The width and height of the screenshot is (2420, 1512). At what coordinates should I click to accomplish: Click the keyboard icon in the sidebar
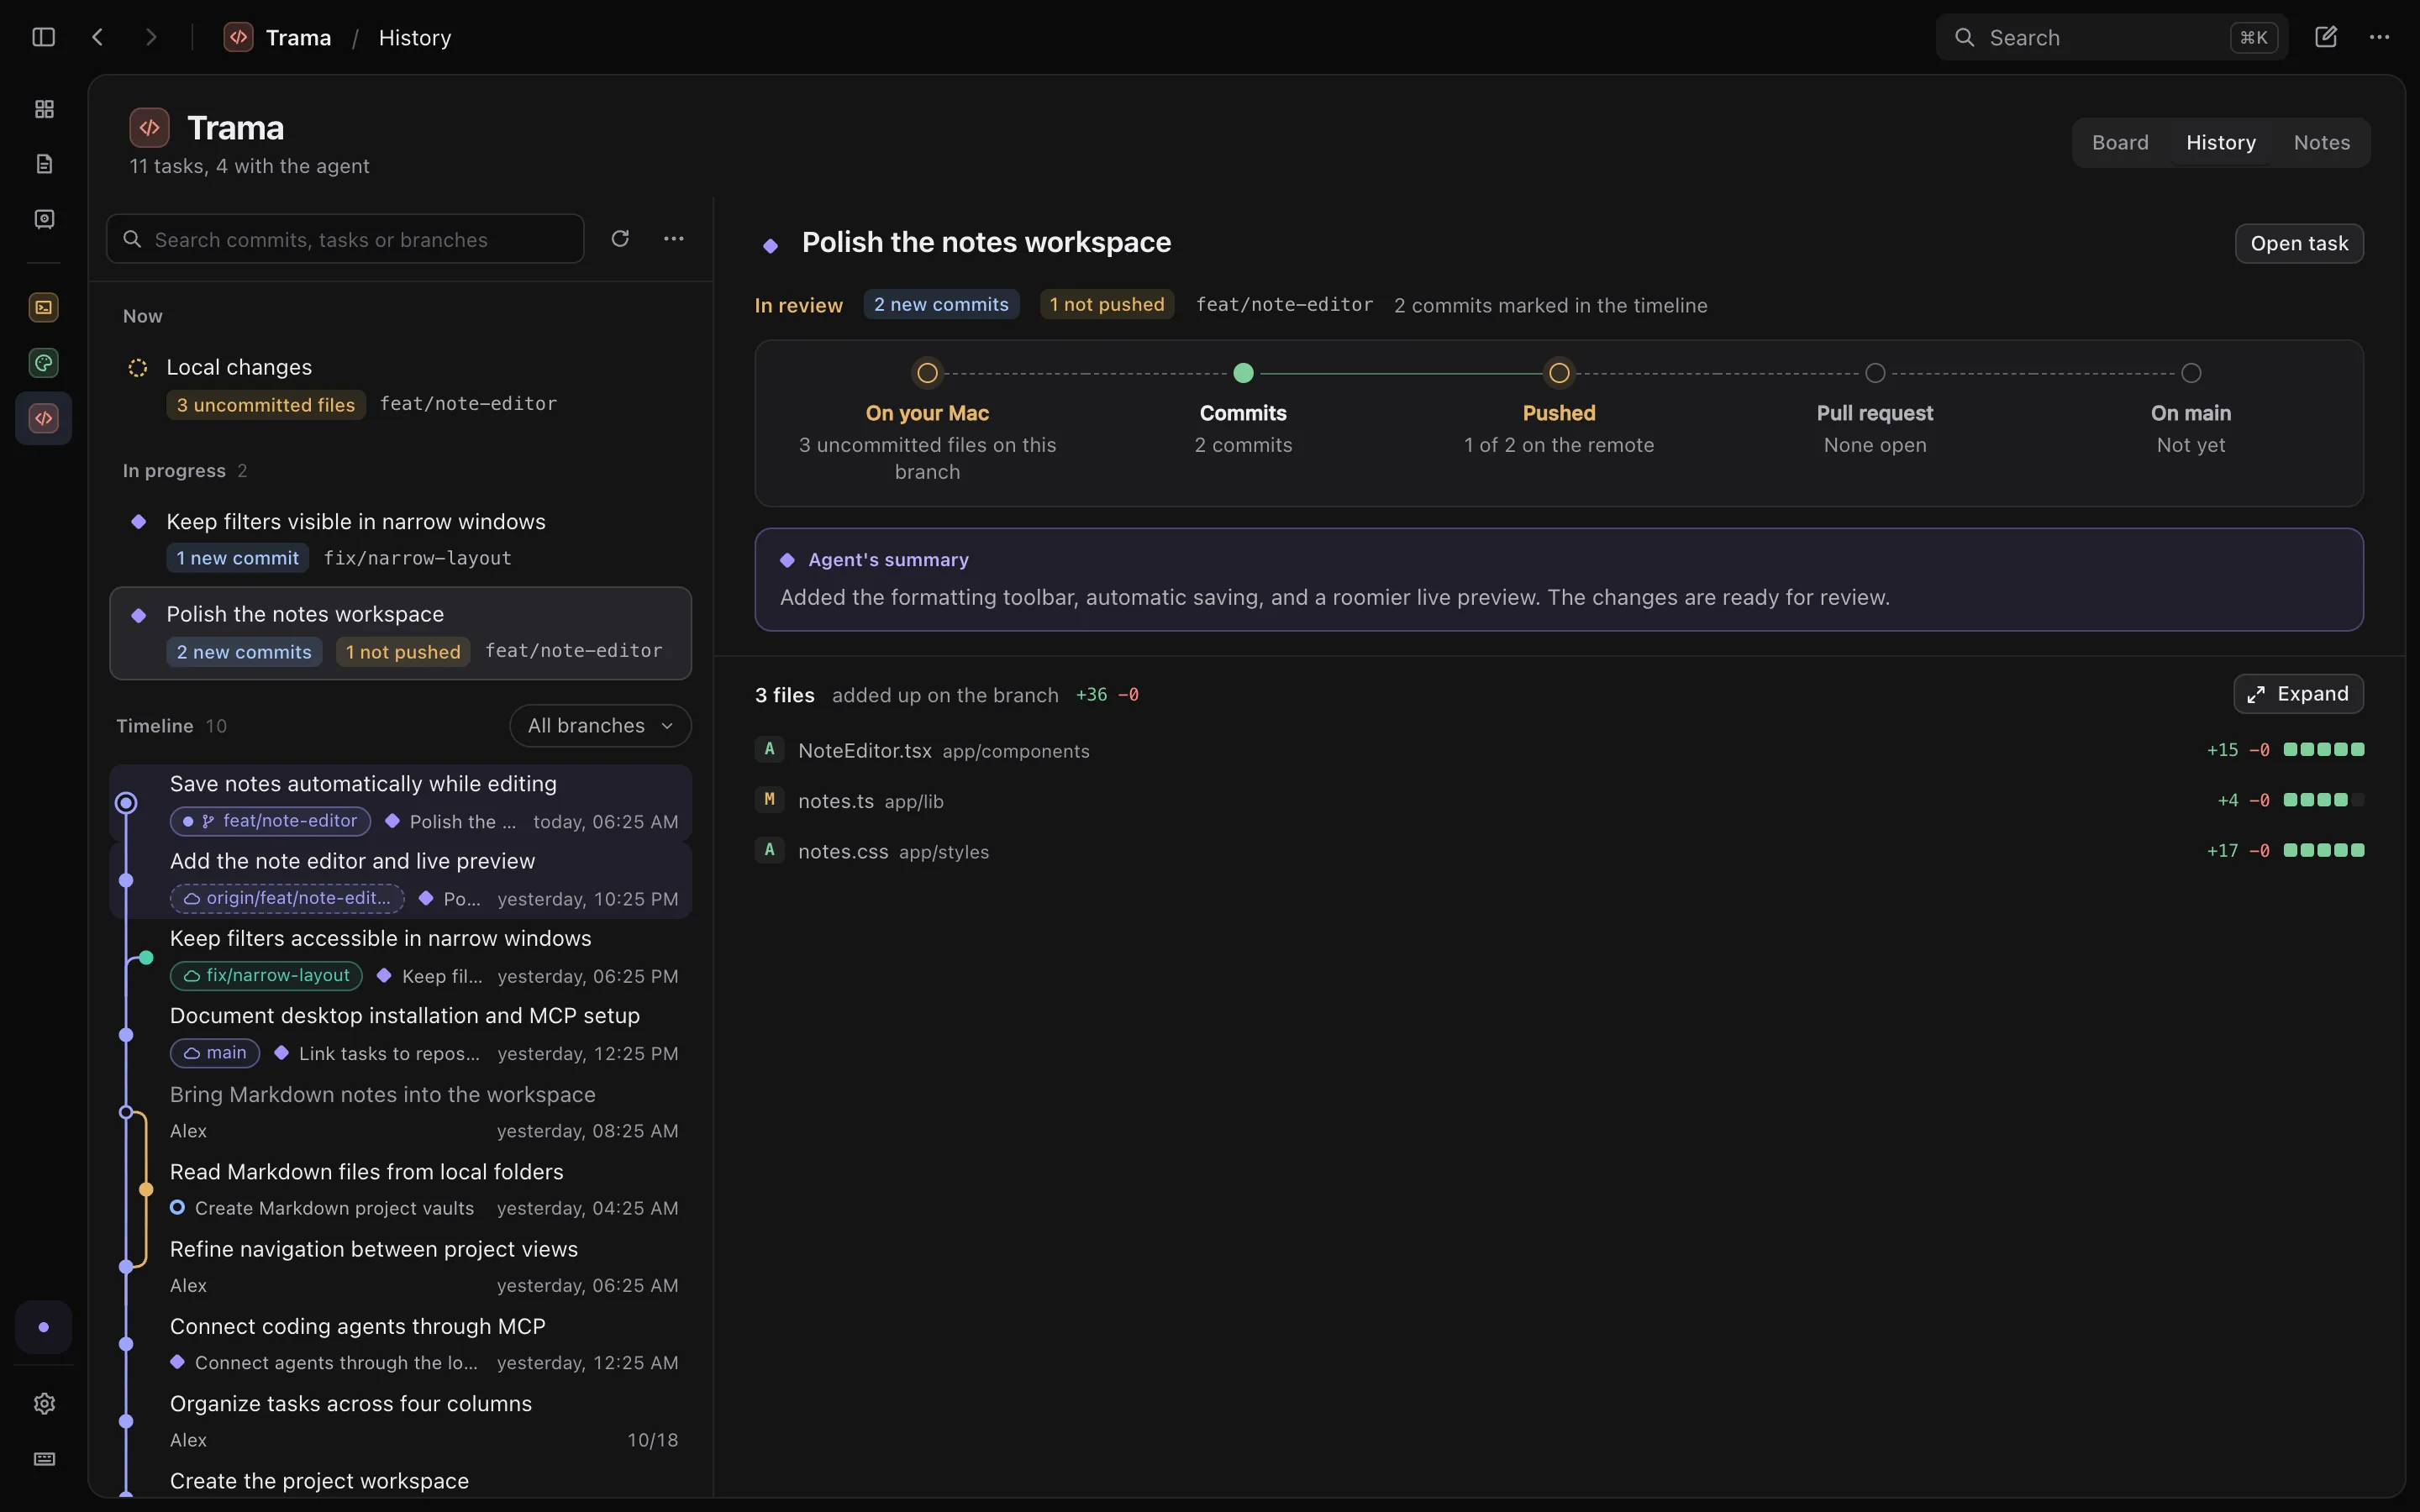coord(44,1459)
